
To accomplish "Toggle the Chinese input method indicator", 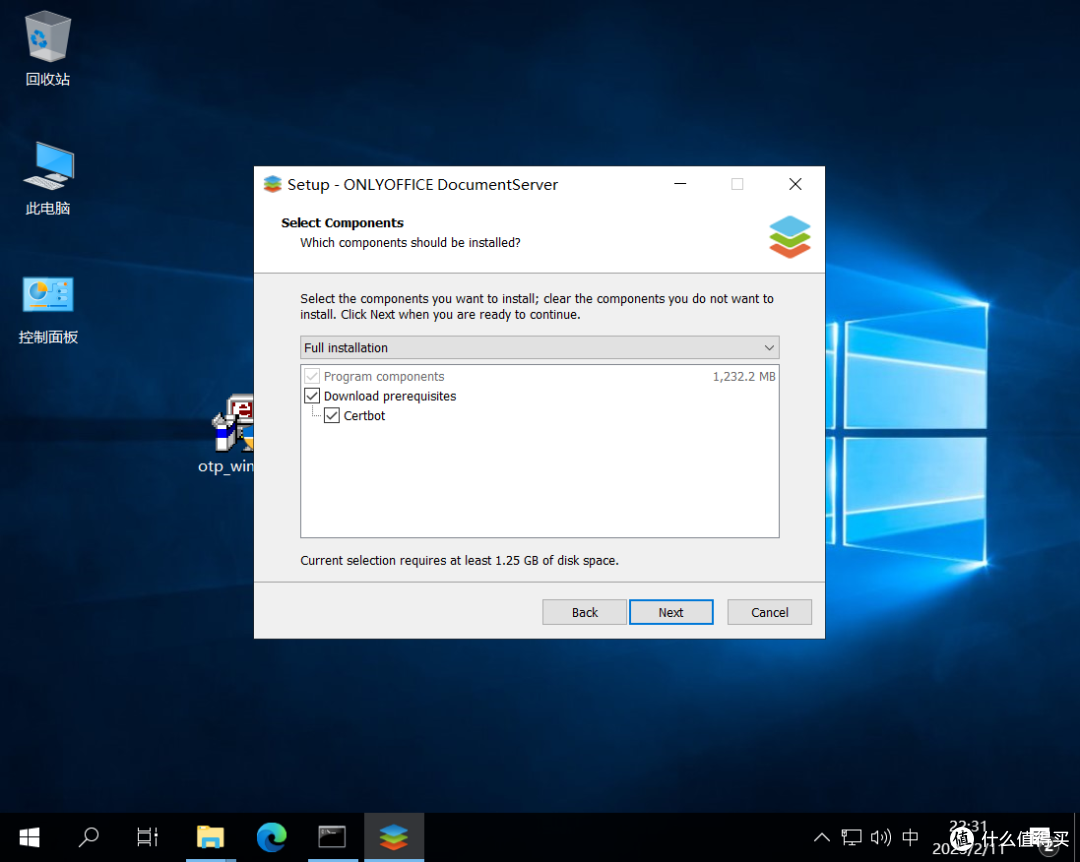I will [x=910, y=837].
